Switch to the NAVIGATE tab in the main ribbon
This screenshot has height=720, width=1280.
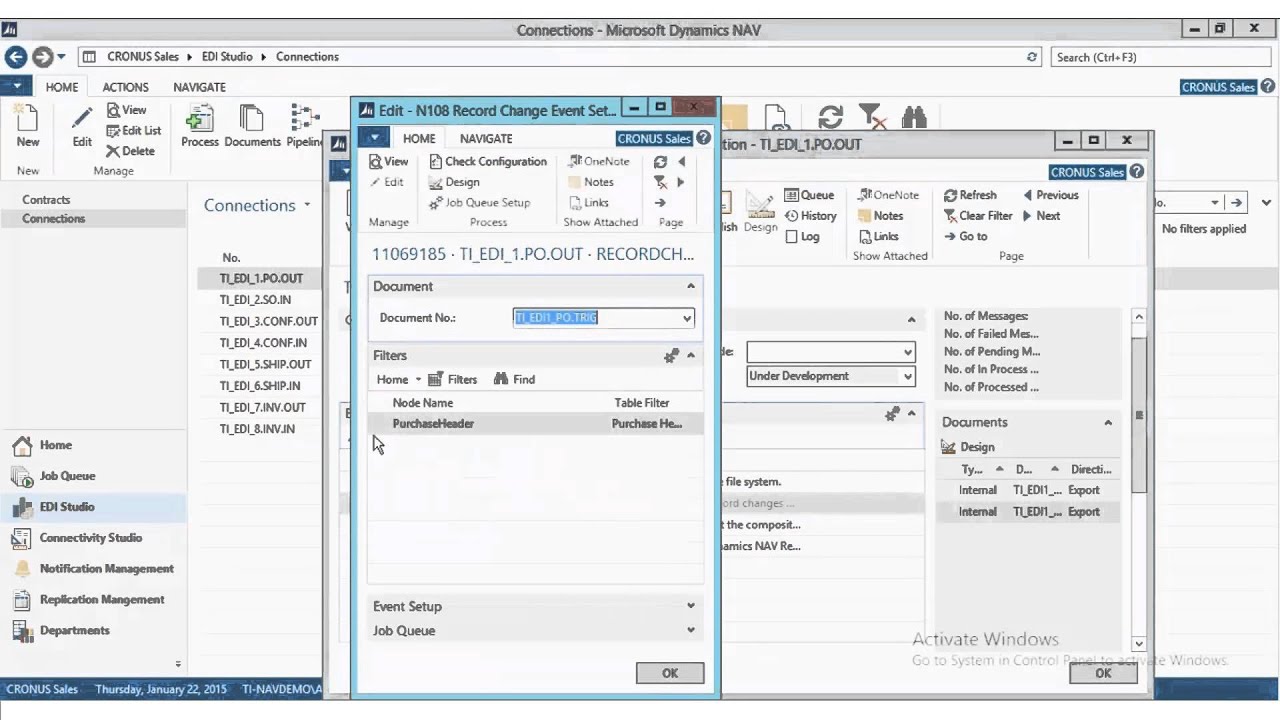[199, 87]
